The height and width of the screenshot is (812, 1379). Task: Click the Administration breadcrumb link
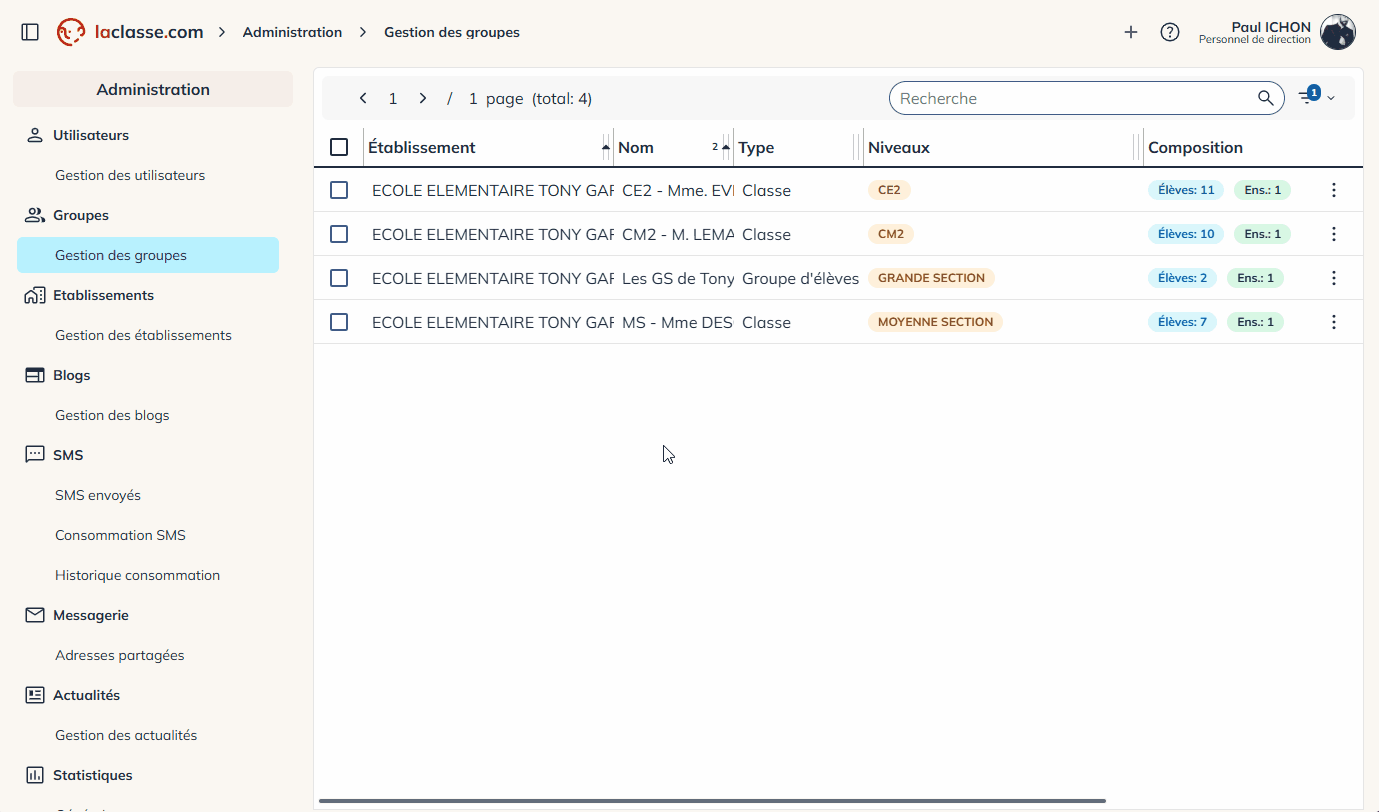292,32
